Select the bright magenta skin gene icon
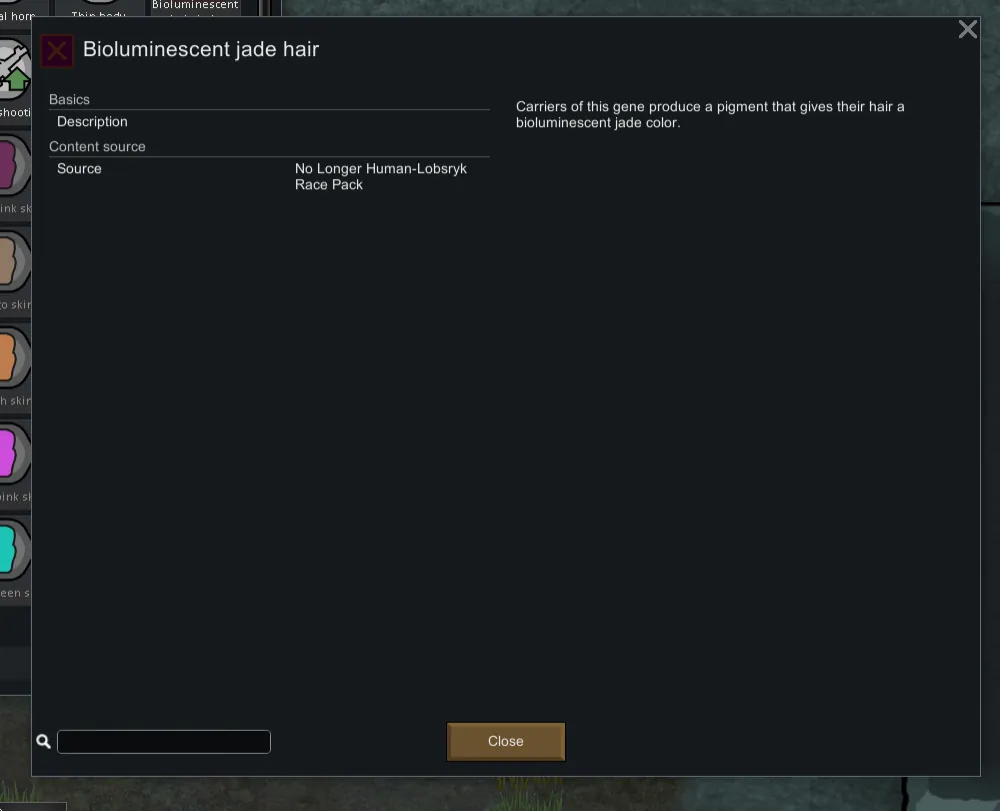Screen dimensions: 1000x811 click(15, 454)
